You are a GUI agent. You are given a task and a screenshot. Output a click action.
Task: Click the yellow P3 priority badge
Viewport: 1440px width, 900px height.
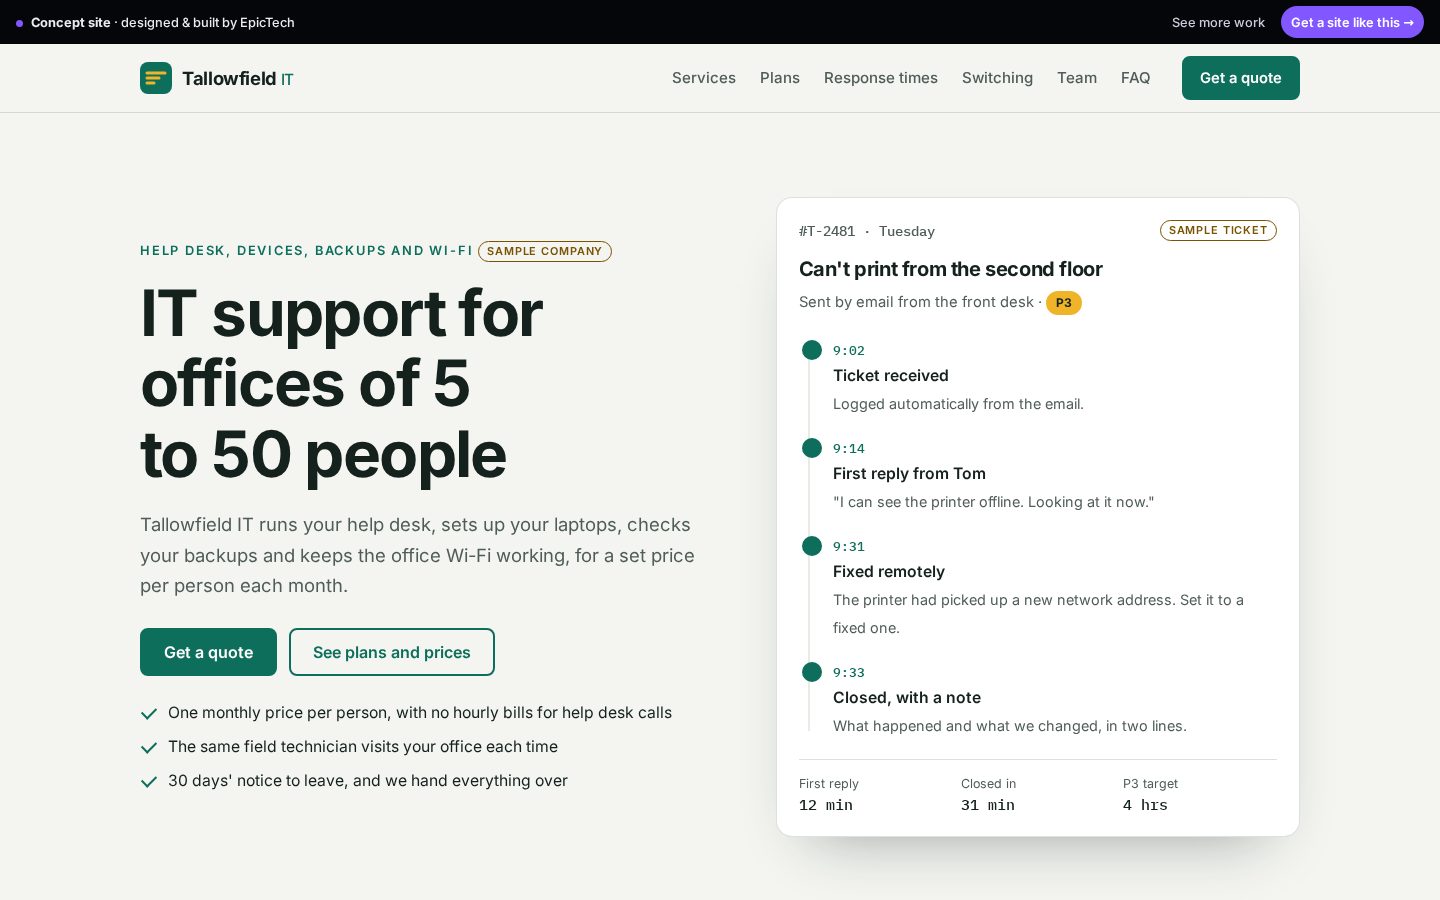(x=1064, y=303)
